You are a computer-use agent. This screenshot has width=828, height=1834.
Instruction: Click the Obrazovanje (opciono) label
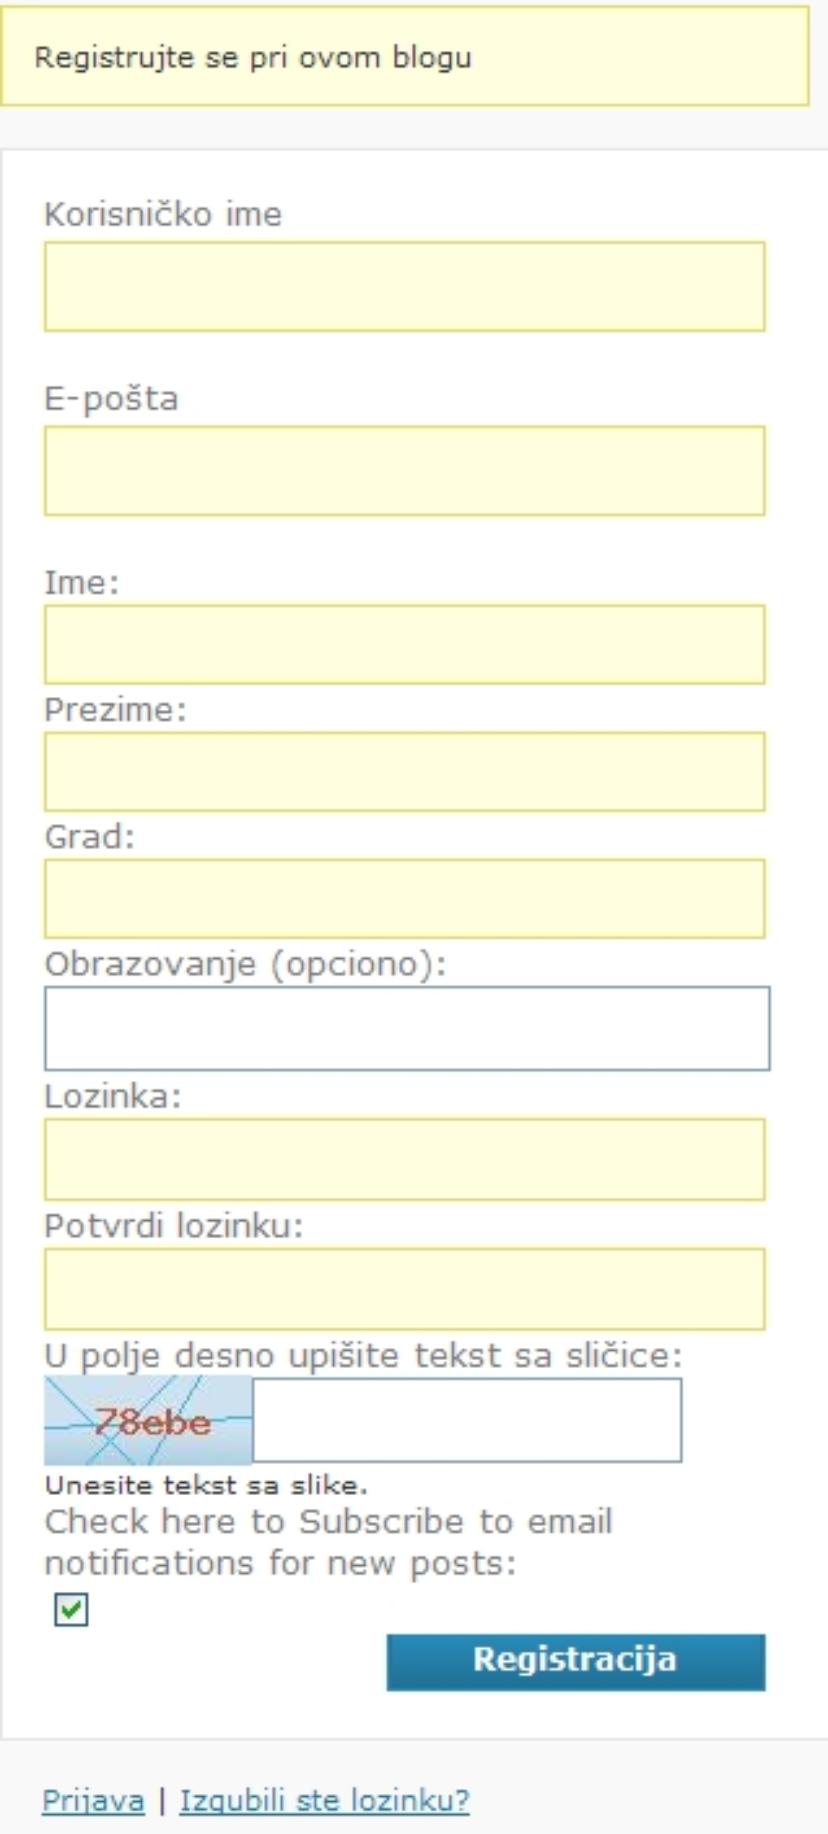tap(245, 964)
